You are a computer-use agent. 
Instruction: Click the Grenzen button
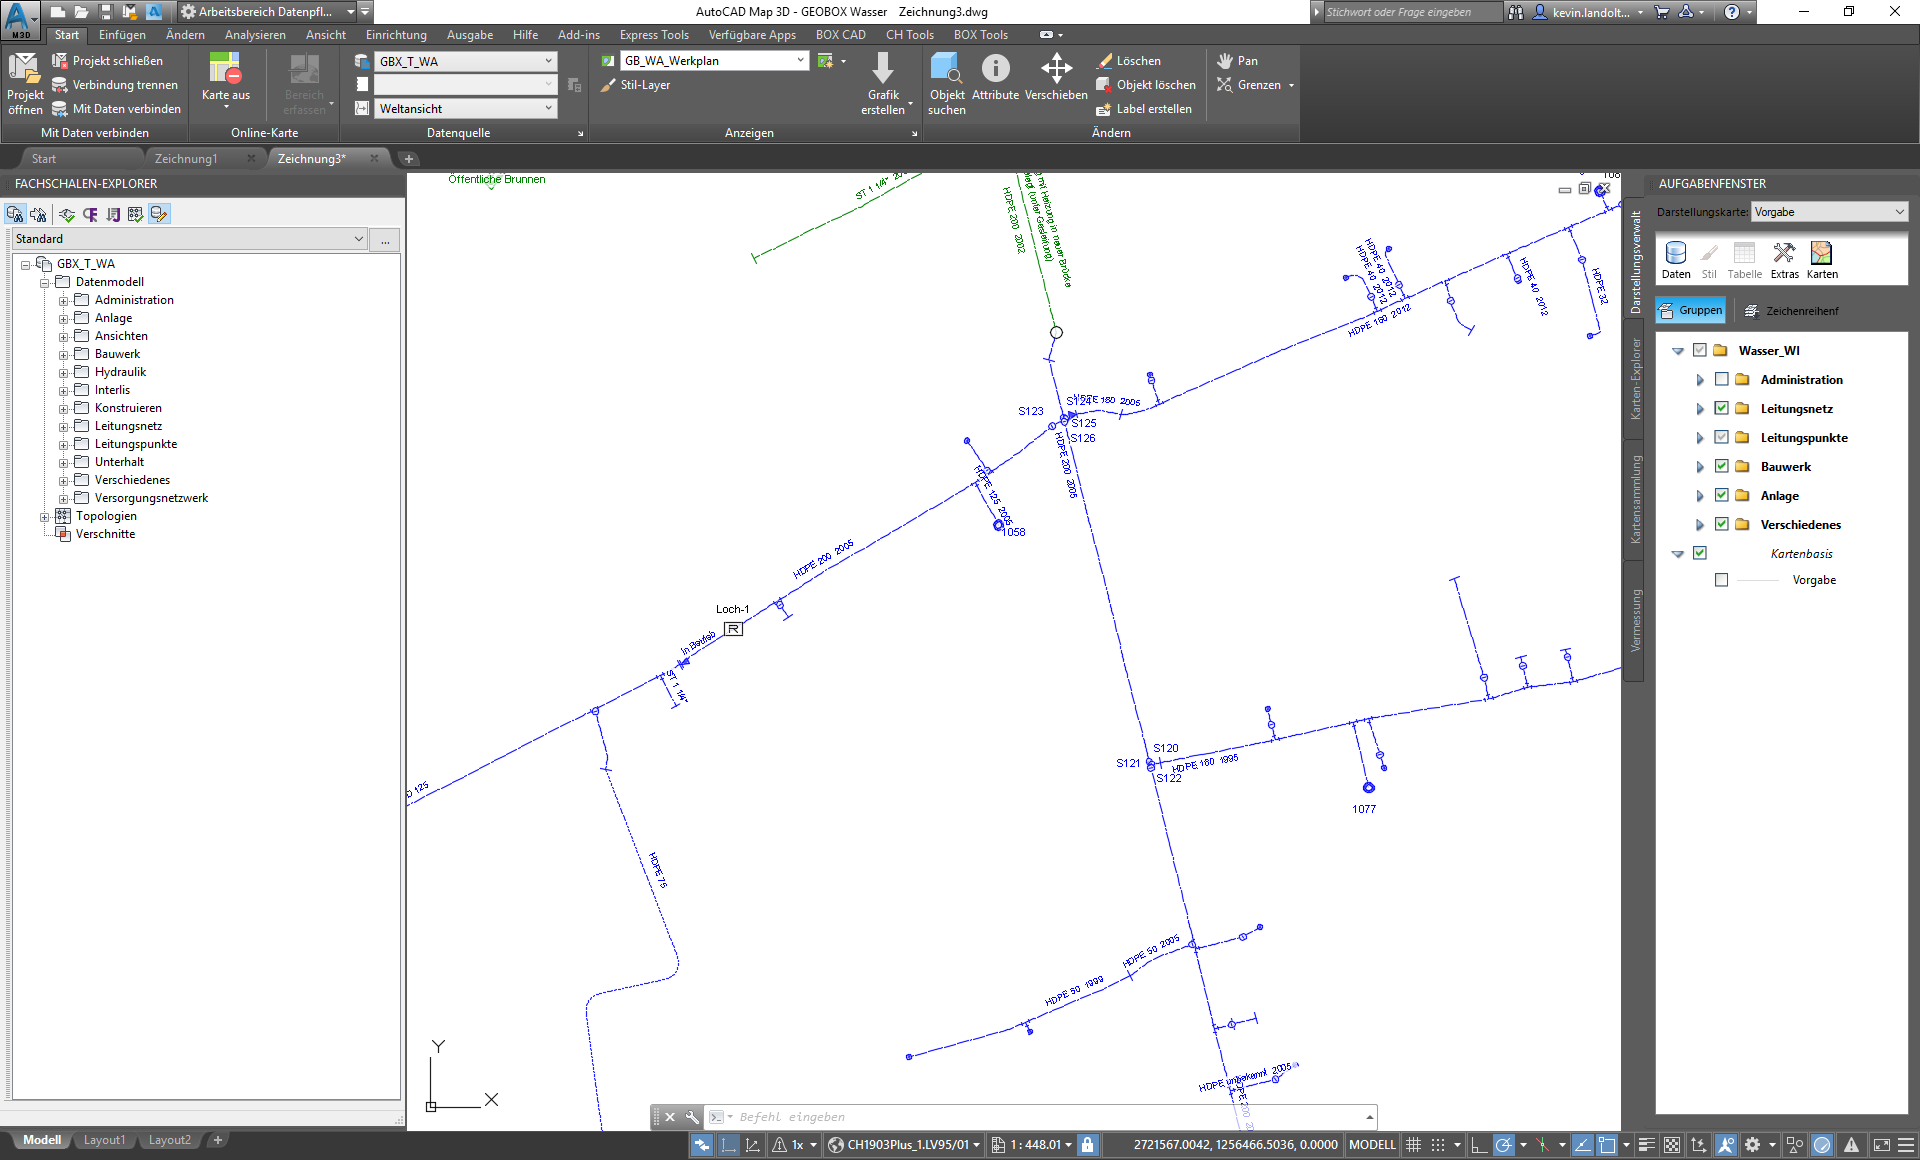tap(1255, 85)
